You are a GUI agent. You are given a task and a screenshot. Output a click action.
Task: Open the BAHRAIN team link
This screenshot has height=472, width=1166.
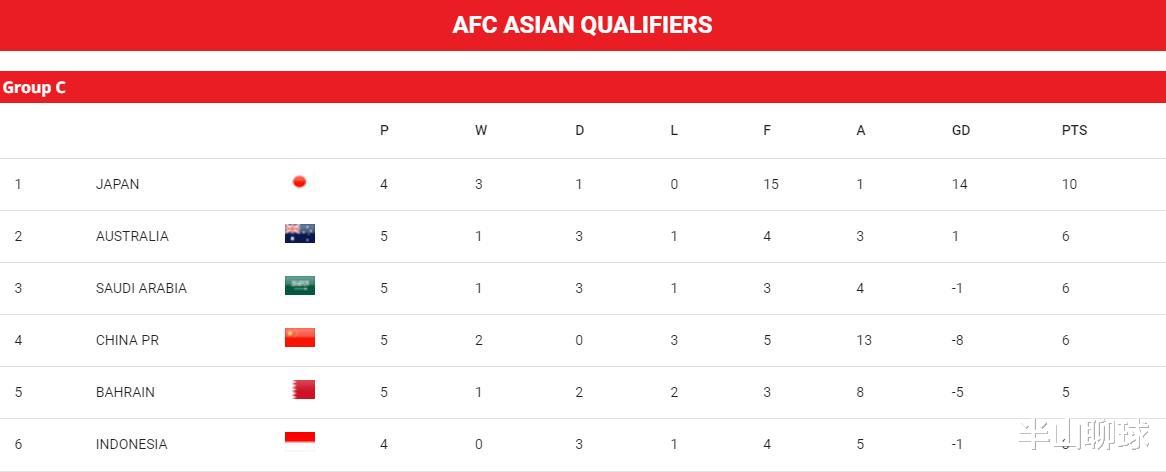pyautogui.click(x=125, y=392)
